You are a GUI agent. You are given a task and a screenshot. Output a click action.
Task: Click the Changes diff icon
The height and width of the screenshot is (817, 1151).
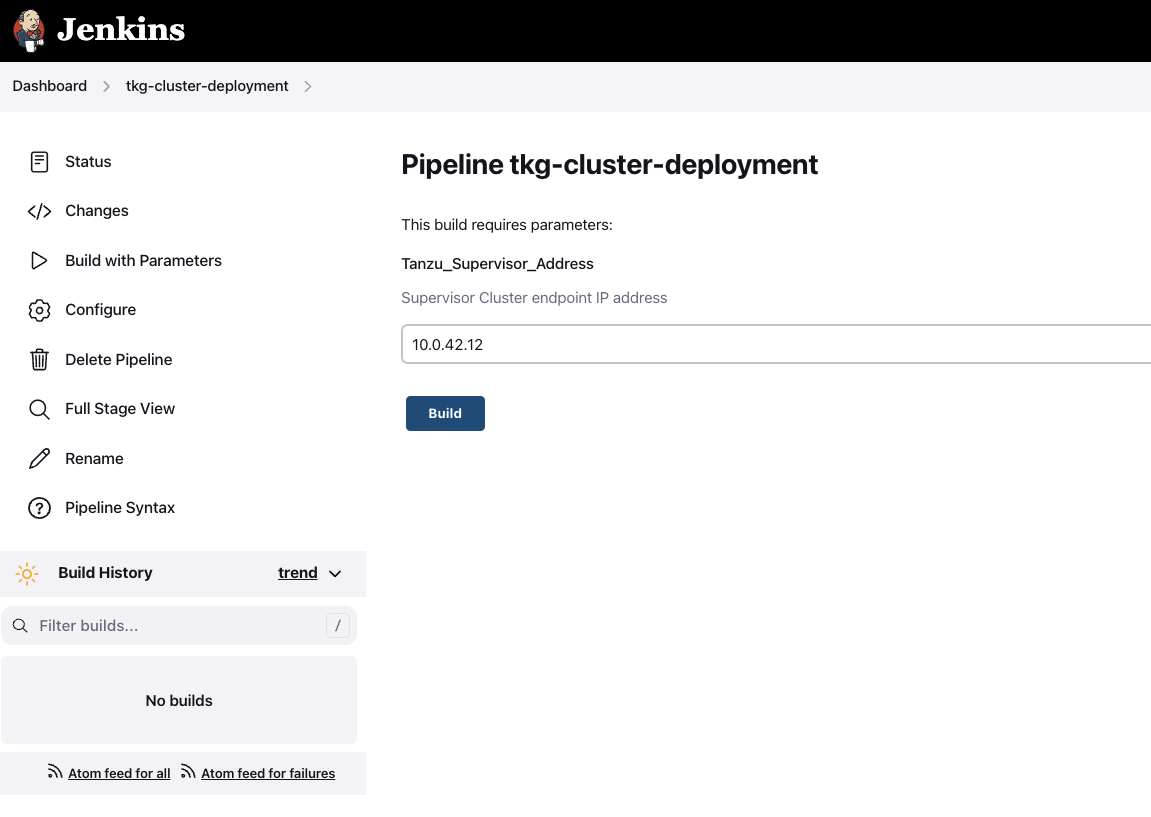[39, 210]
